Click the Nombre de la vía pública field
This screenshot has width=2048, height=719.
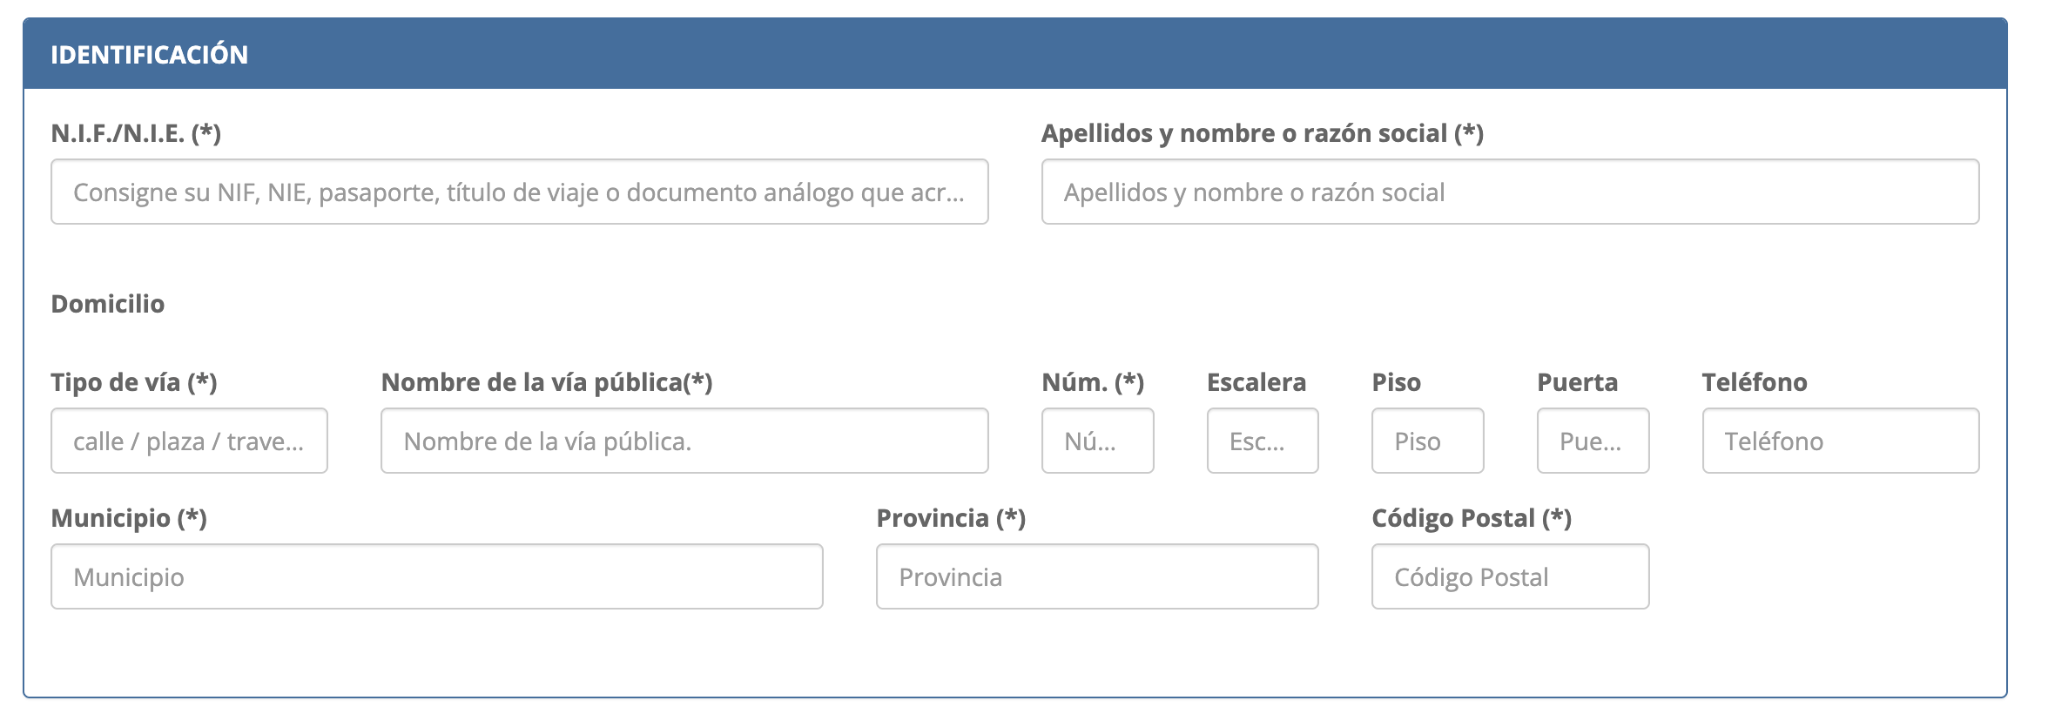684,441
